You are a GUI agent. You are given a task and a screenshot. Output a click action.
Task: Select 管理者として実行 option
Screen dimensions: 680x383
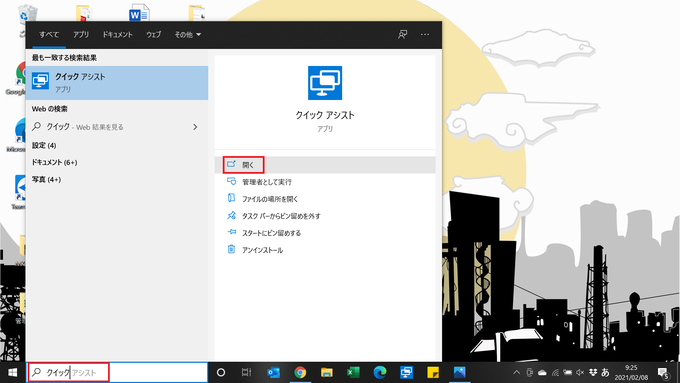coord(325,182)
